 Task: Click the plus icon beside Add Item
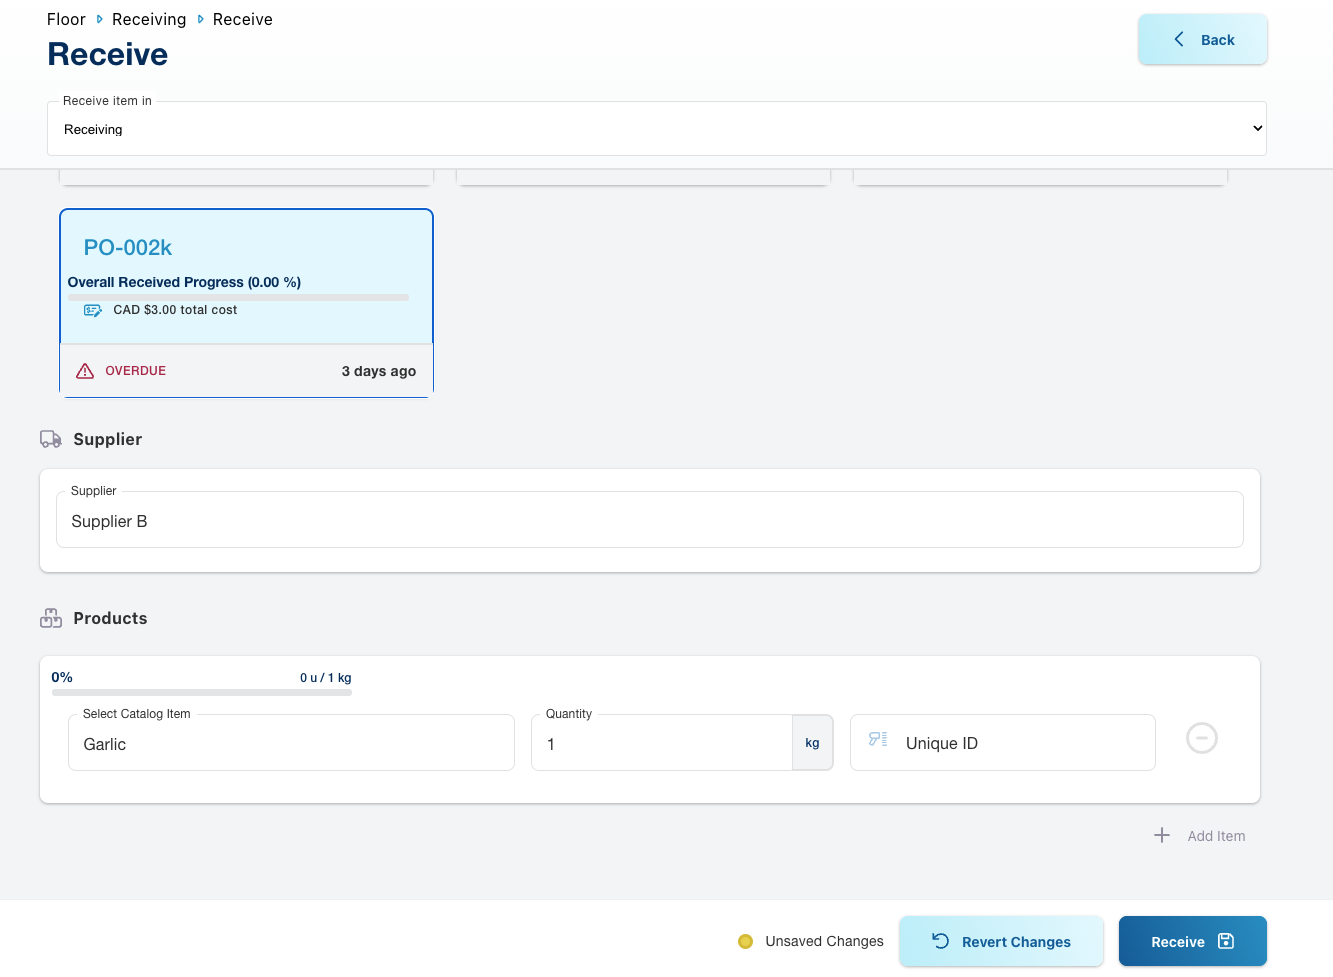1161,835
